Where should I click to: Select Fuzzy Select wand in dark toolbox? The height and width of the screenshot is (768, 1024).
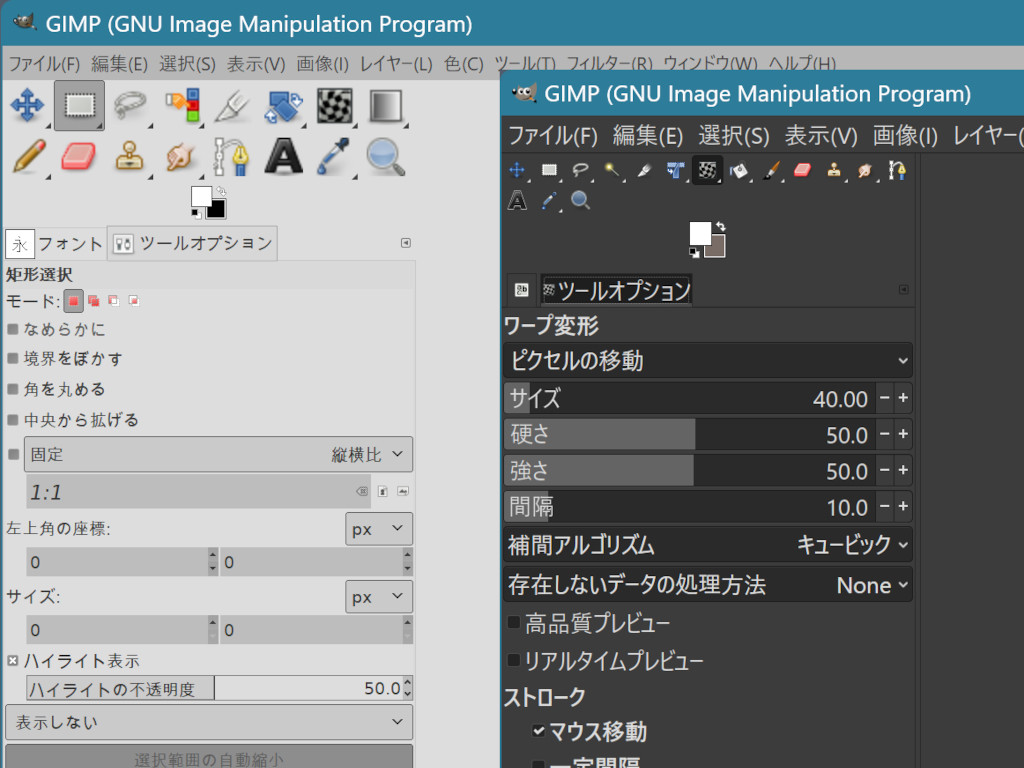(612, 170)
